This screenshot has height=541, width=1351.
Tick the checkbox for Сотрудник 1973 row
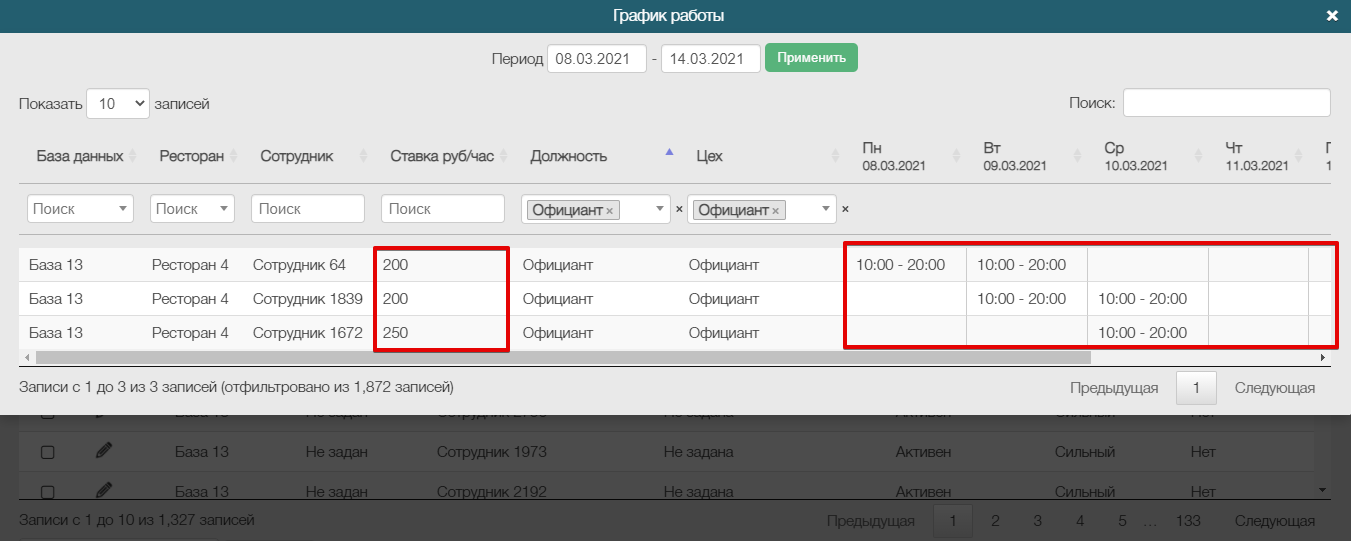47,452
